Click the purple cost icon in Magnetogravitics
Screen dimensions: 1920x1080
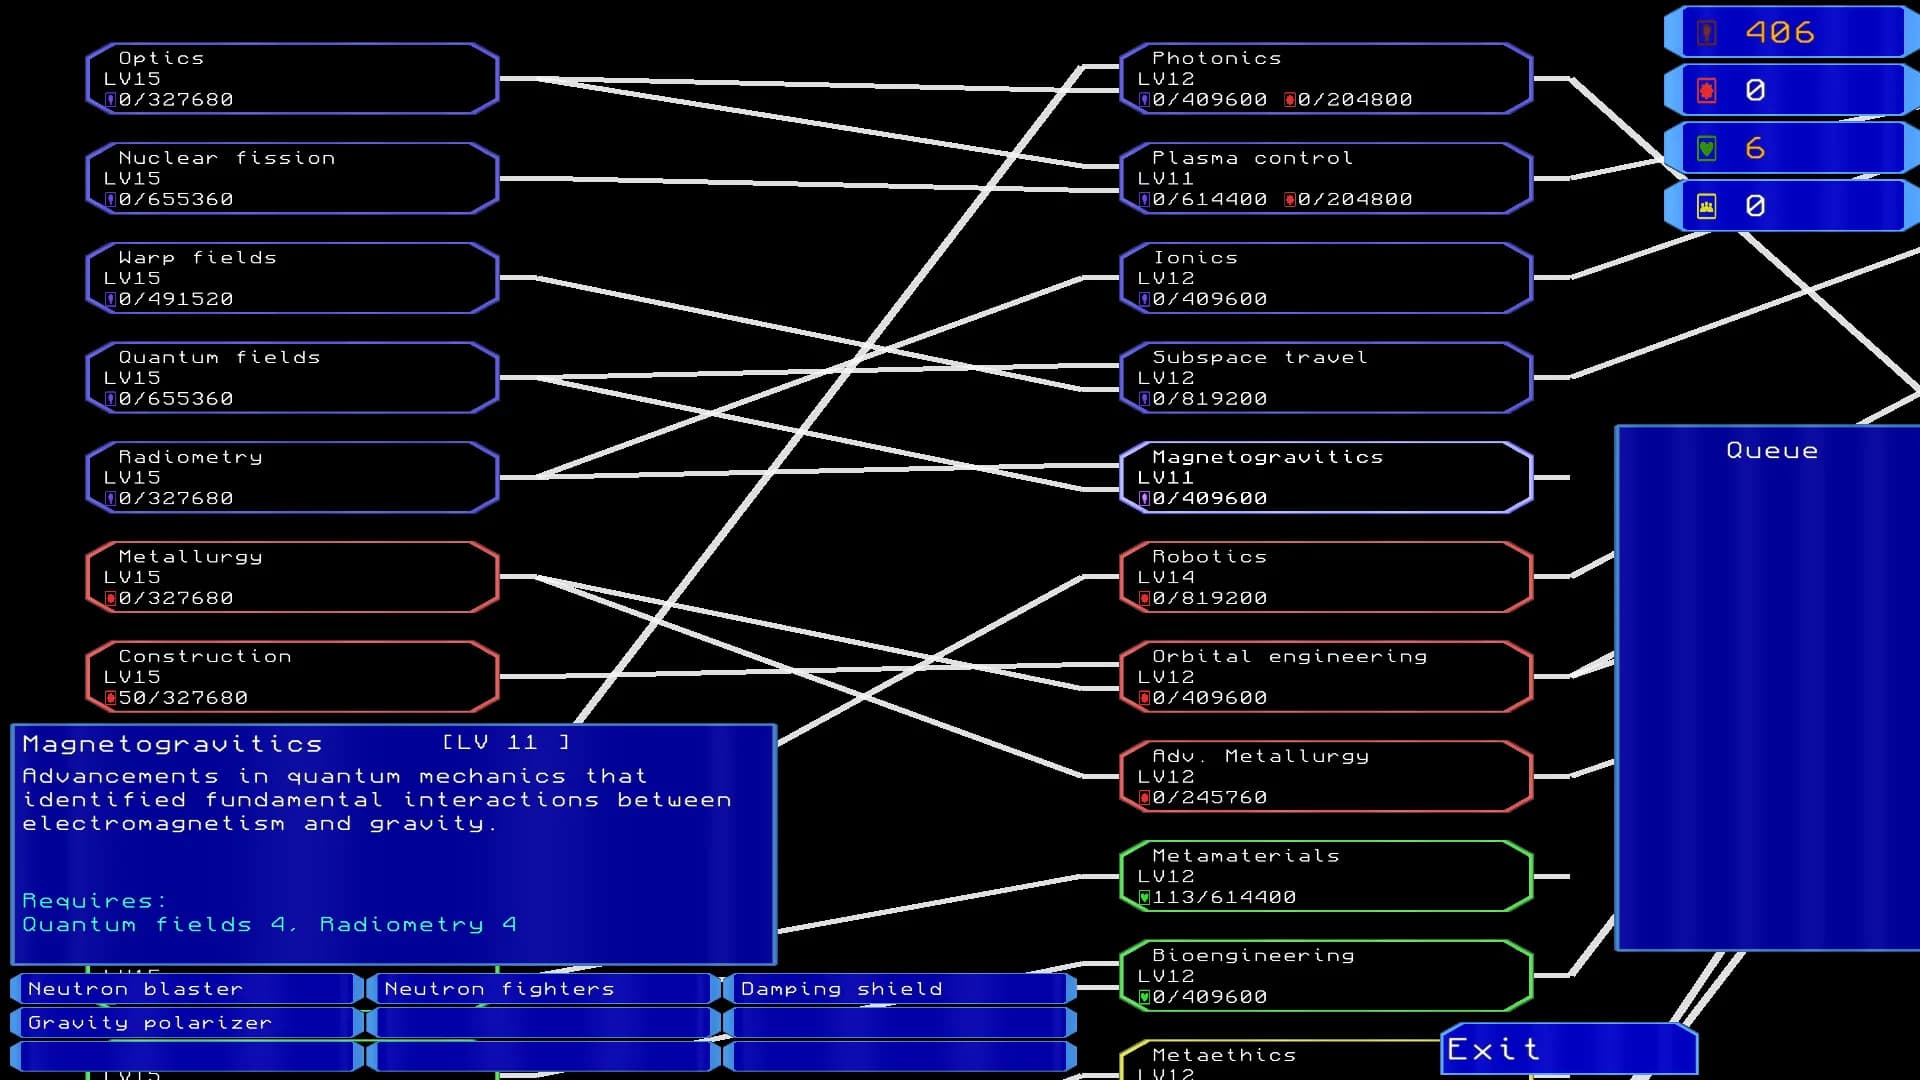(1144, 498)
